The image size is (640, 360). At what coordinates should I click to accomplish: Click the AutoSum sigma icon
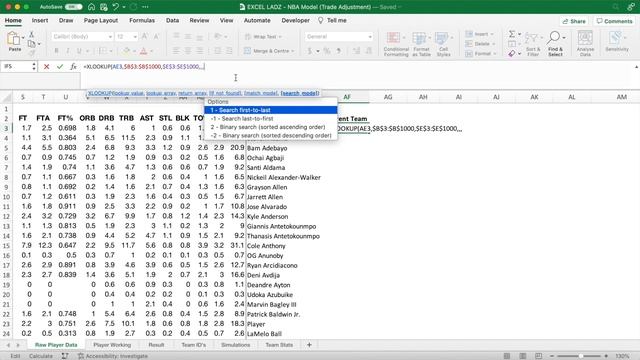(x=512, y=34)
